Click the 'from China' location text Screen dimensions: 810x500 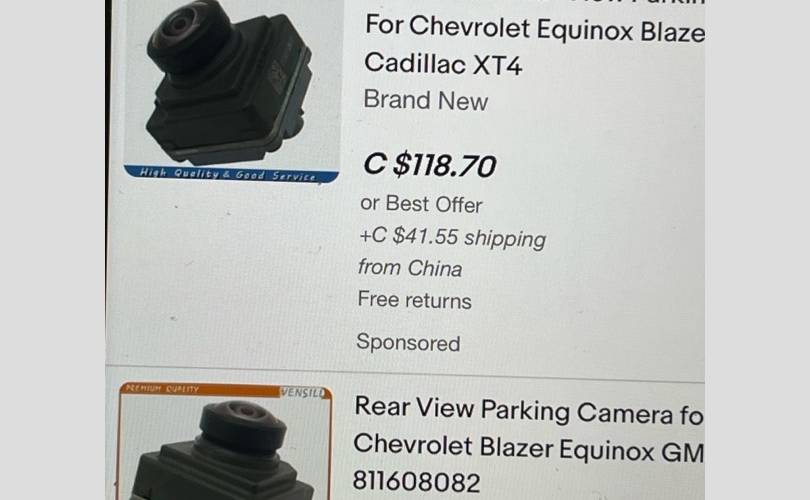[x=410, y=268]
